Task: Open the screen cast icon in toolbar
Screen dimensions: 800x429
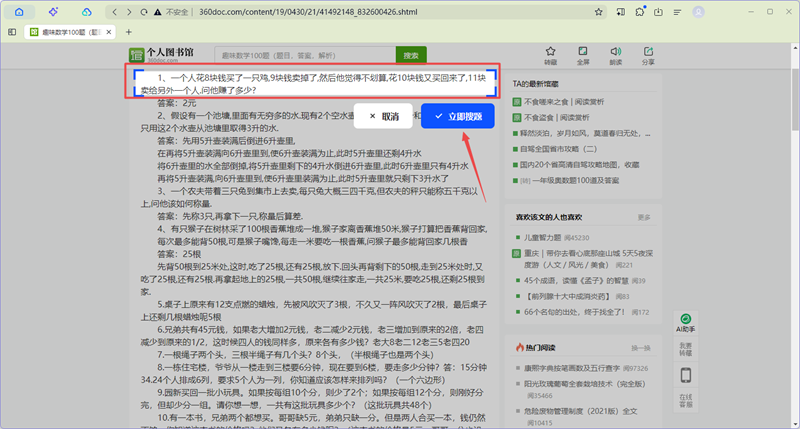Action: tap(620, 12)
